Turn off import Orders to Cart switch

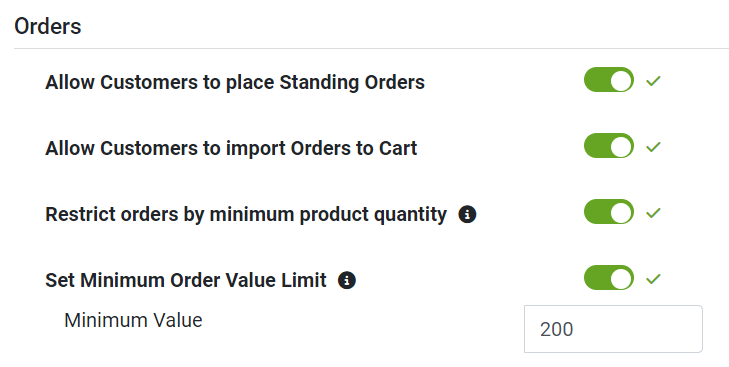609,146
